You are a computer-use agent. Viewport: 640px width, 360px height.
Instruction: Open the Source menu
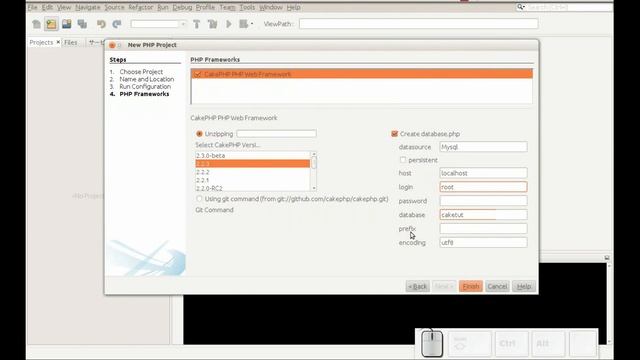tap(114, 7)
